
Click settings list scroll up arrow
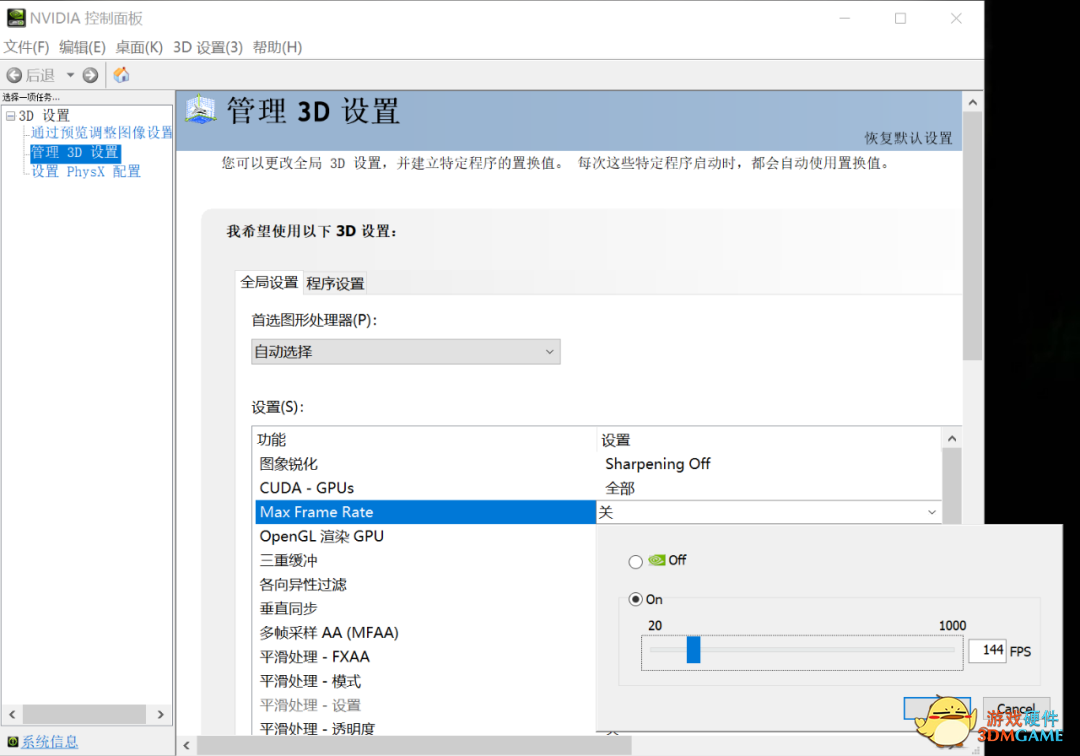pyautogui.click(x=952, y=439)
